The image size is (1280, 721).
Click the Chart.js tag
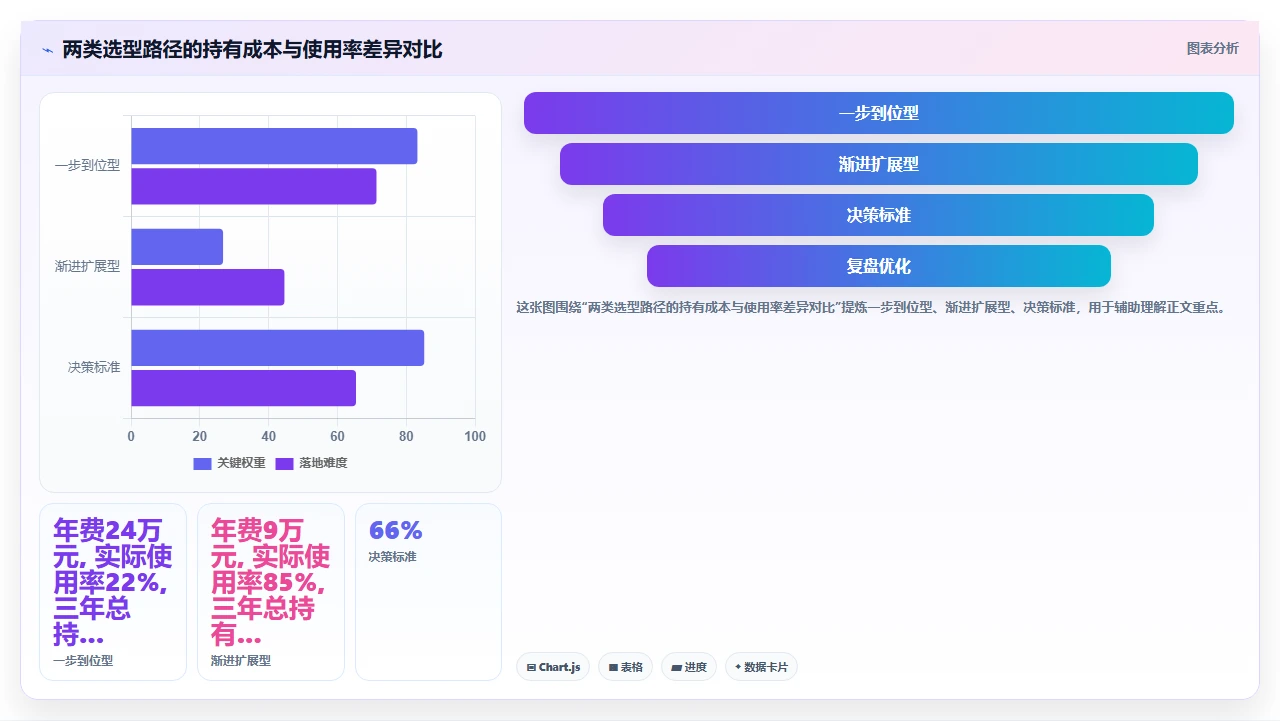coord(553,667)
